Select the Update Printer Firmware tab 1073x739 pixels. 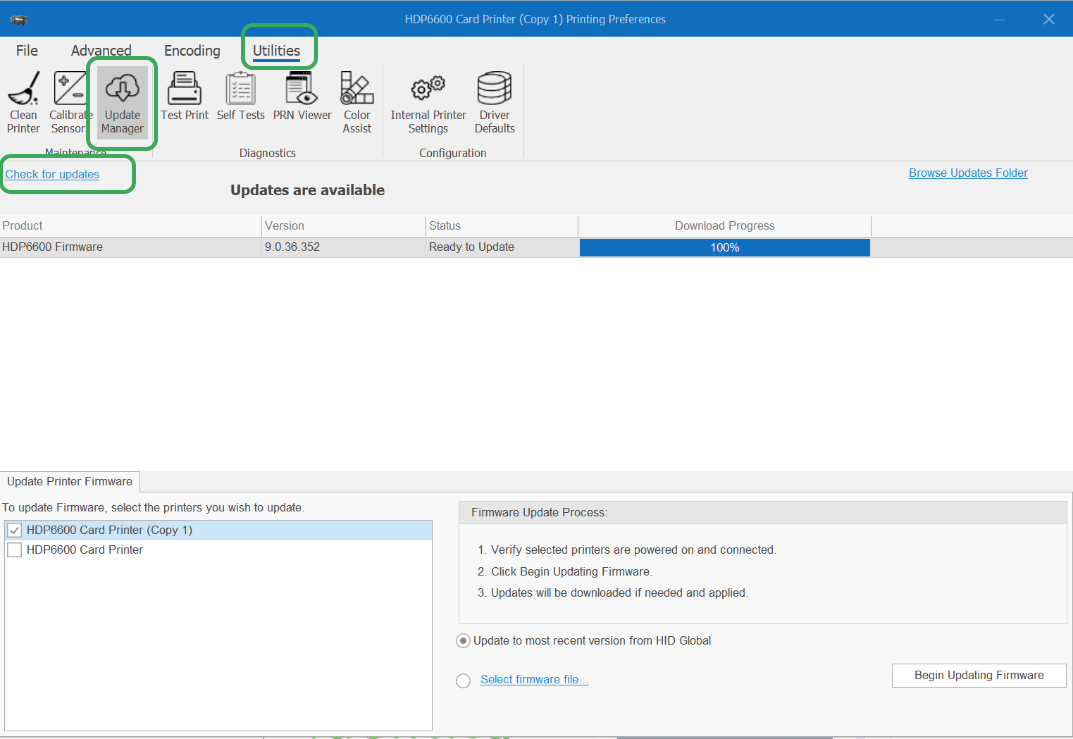(x=70, y=482)
